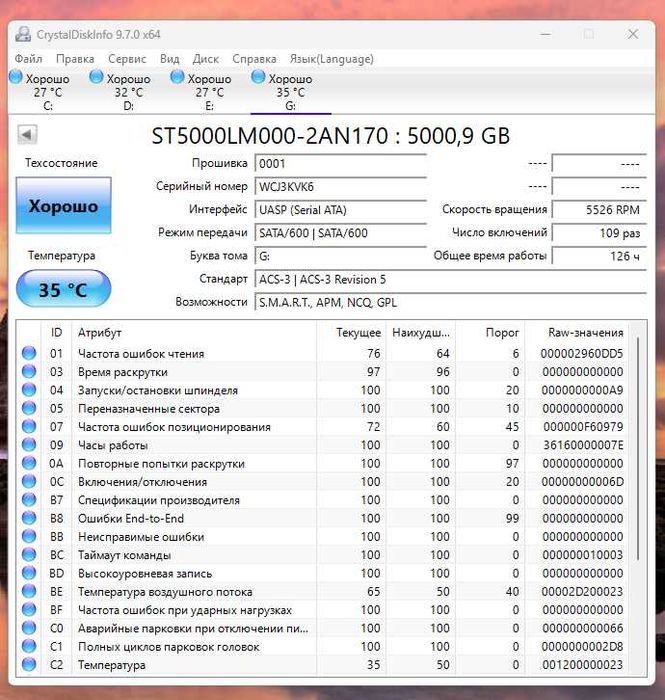The width and height of the screenshot is (665, 700).
Task: Click the total hours value 126 ч
Action: pos(599,256)
